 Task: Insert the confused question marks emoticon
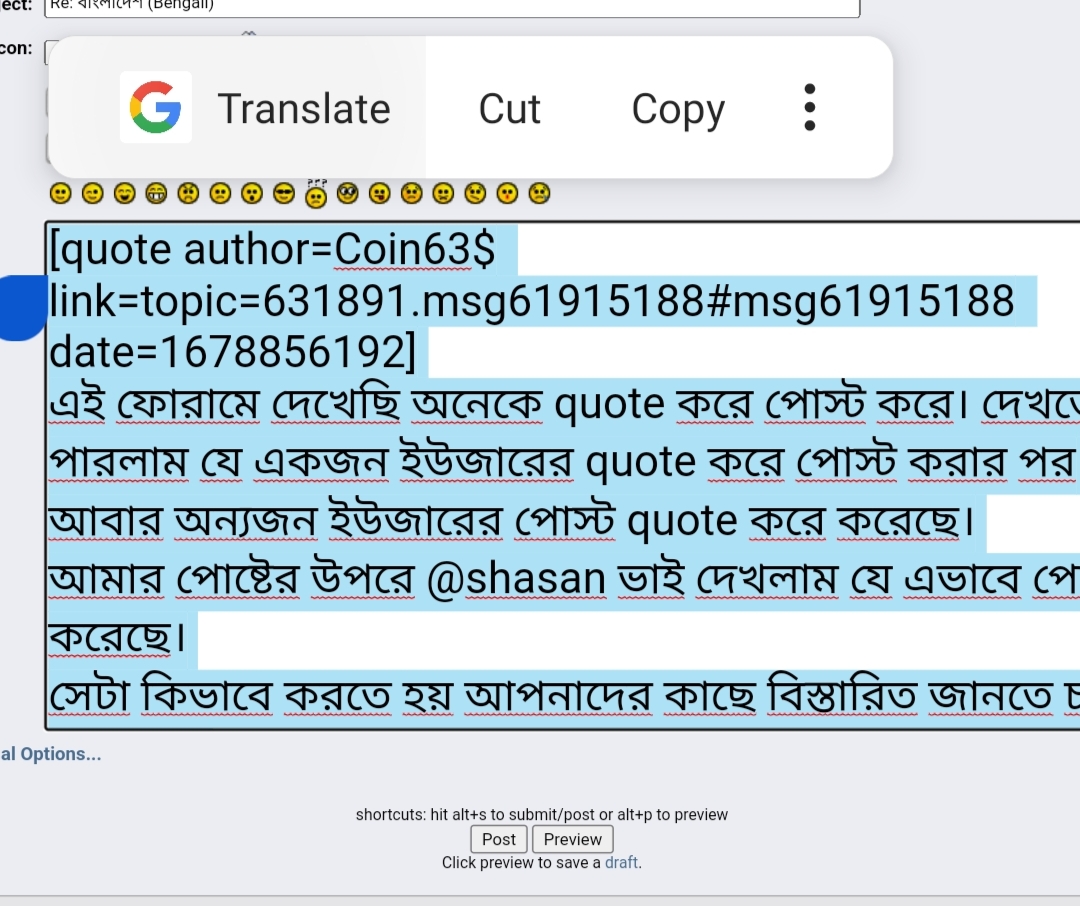coord(316,194)
